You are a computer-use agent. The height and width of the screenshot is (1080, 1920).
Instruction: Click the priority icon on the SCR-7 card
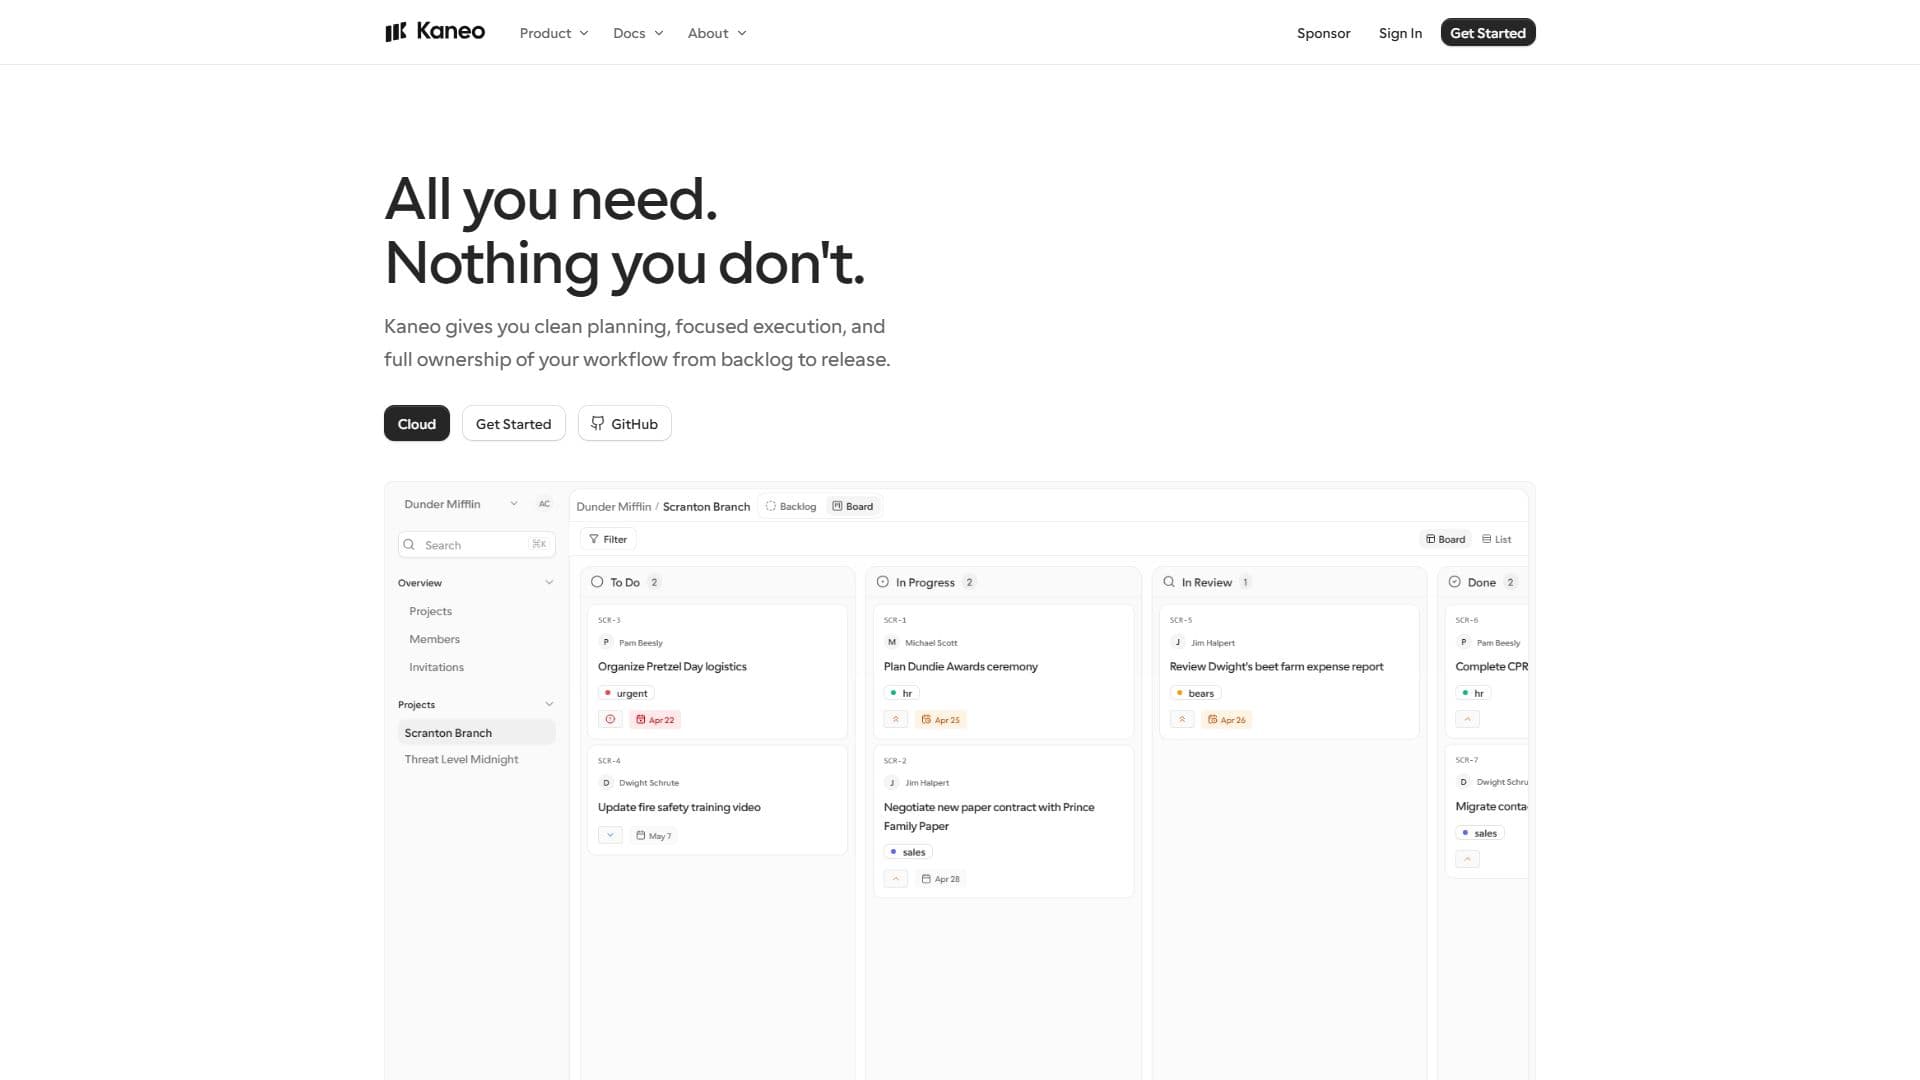click(x=1467, y=859)
